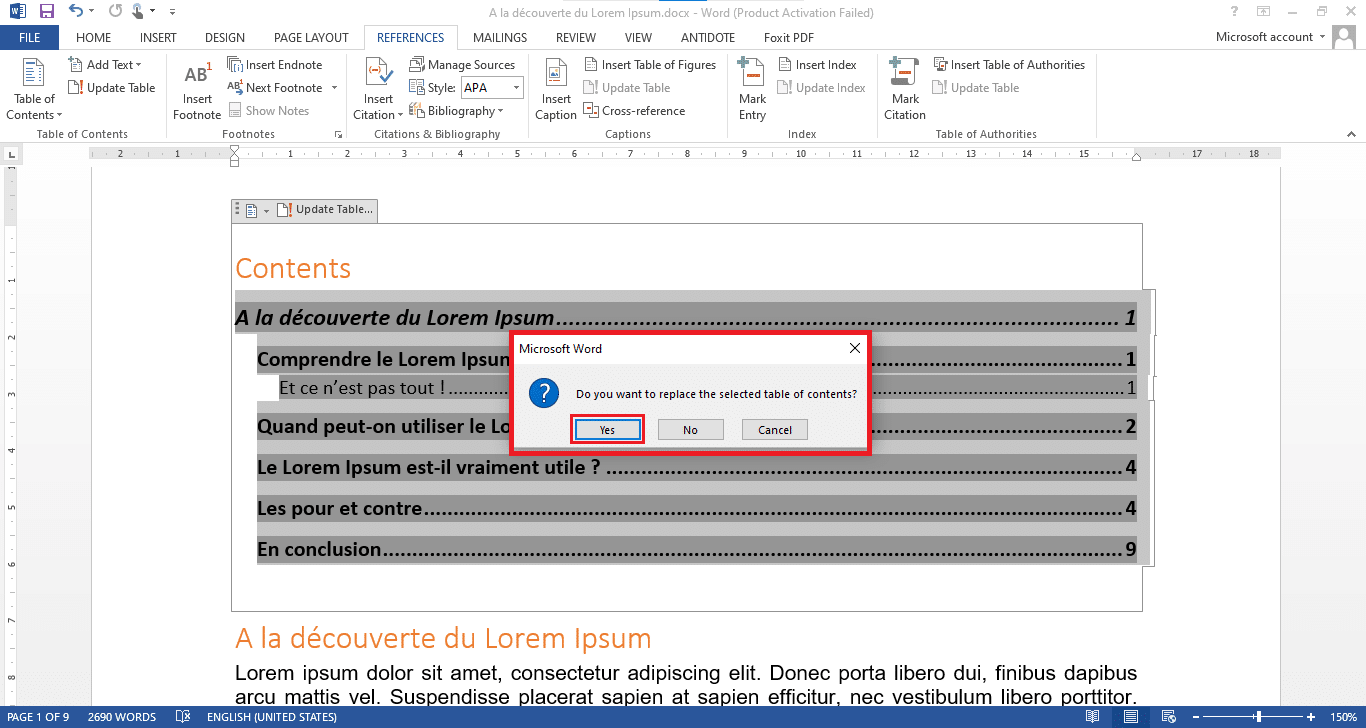Image resolution: width=1366 pixels, height=728 pixels.
Task: Open Customize Quick Access Toolbar dropdown
Action: [x=172, y=13]
